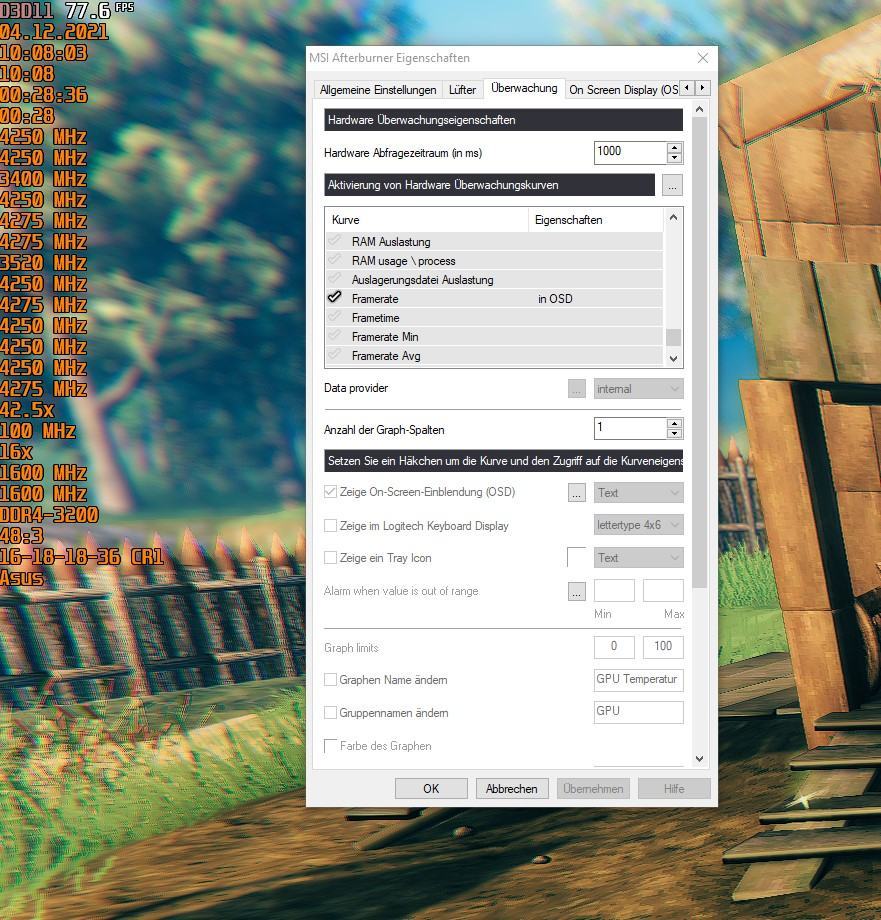Viewport: 881px width, 920px height.
Task: Select the Überwachung tab
Action: tap(524, 88)
